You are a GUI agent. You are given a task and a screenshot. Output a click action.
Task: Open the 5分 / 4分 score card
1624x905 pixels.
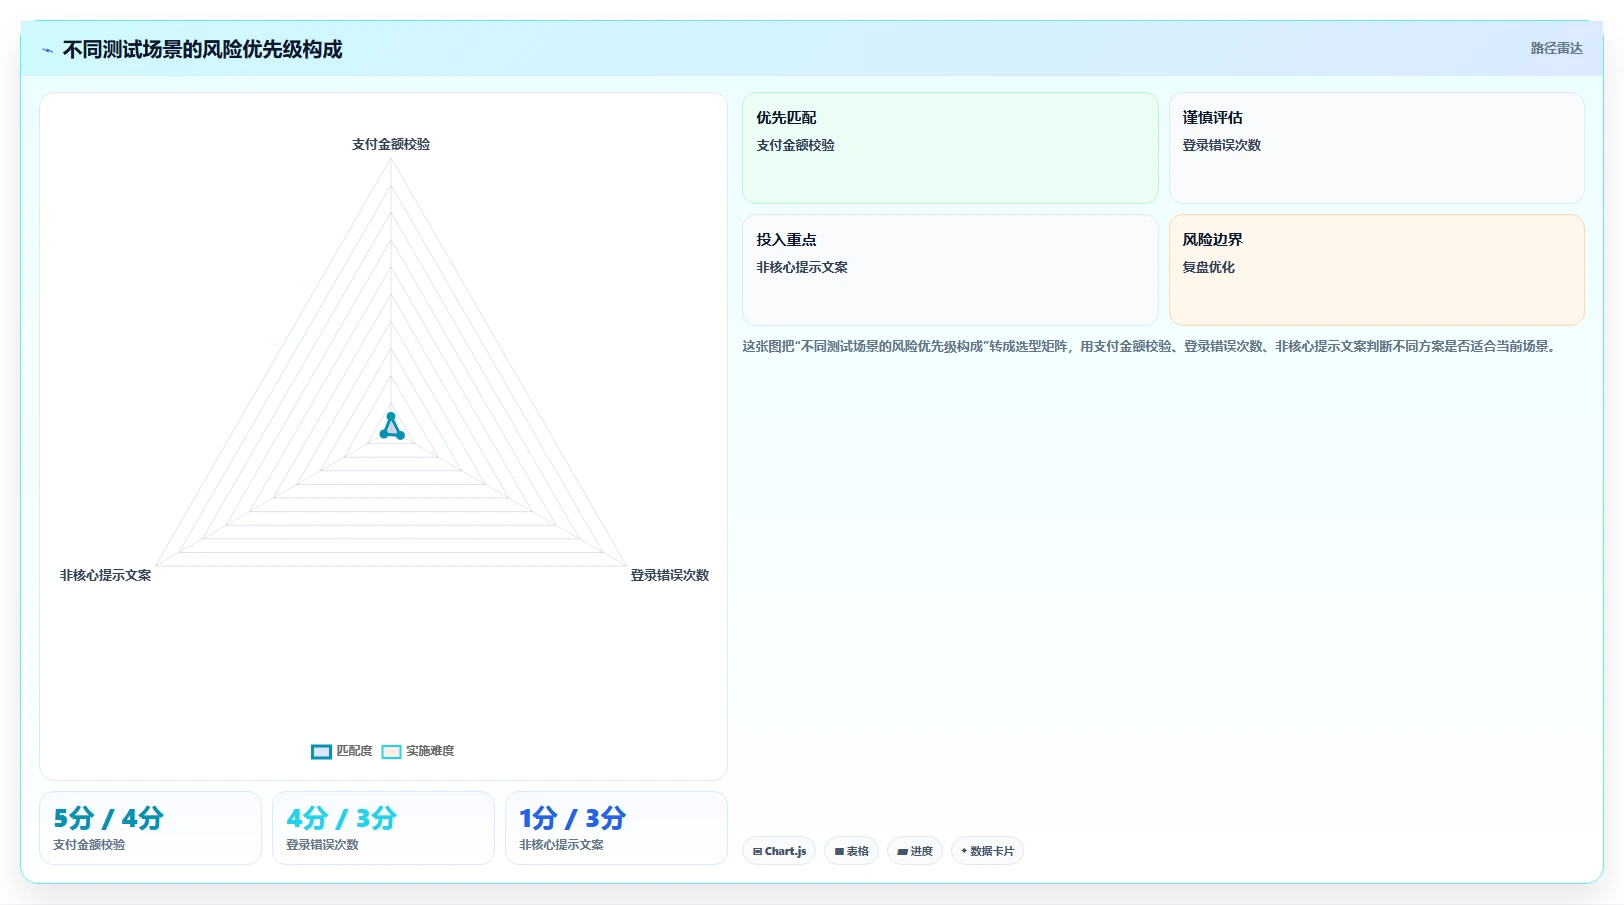pyautogui.click(x=150, y=828)
